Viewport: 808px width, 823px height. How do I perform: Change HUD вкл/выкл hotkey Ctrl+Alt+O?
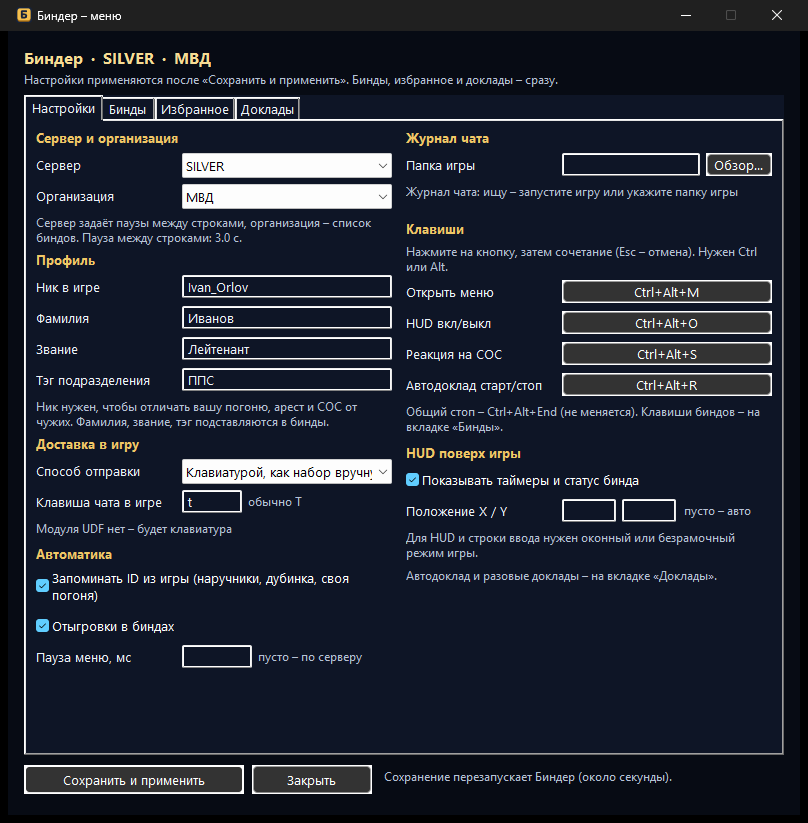(x=667, y=323)
